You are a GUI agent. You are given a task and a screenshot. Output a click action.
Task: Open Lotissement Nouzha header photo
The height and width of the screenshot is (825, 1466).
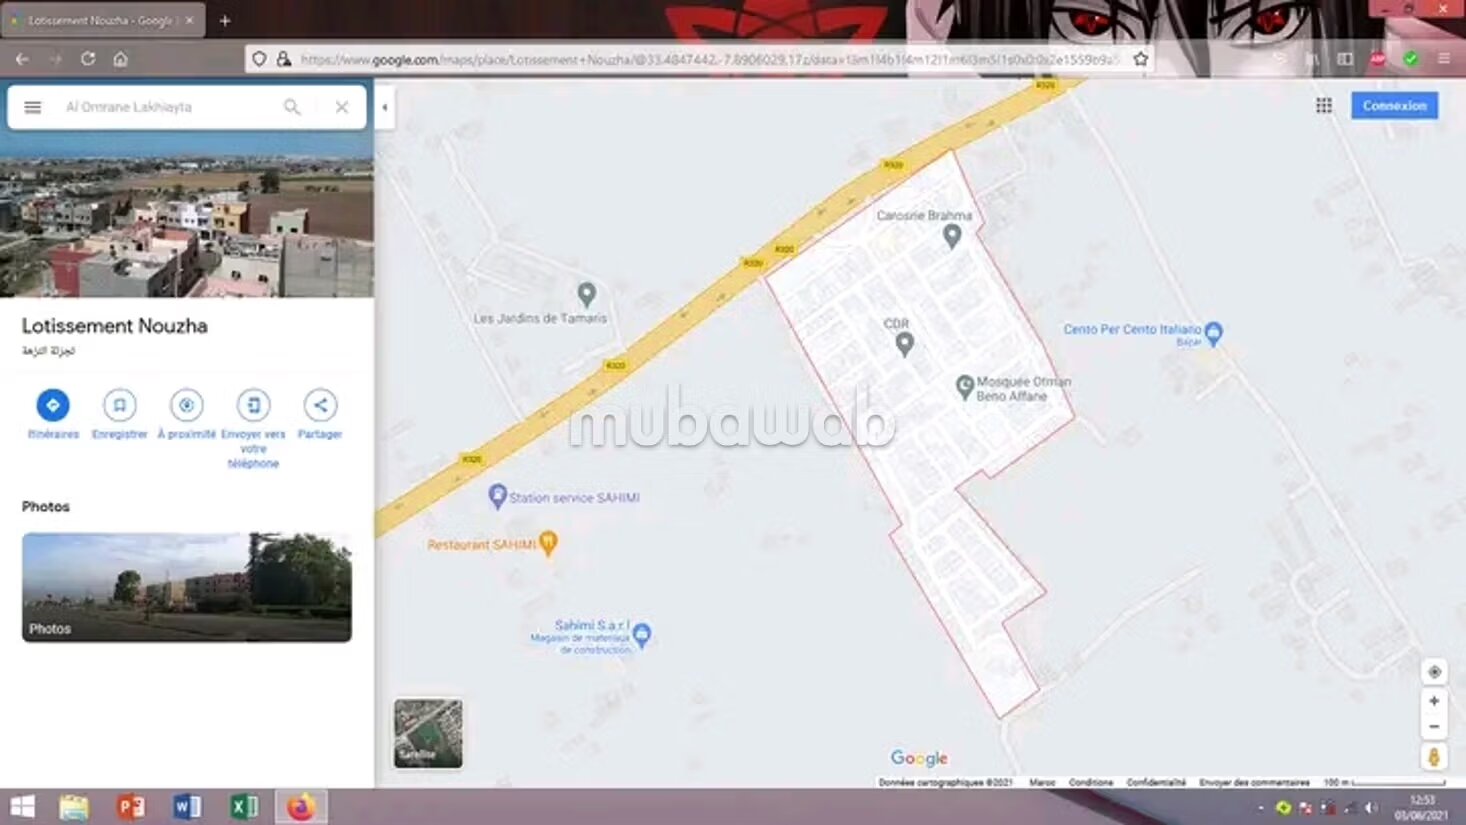click(187, 214)
